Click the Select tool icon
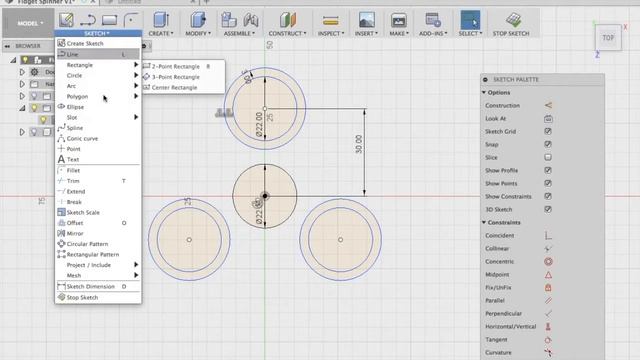This screenshot has width=640, height=360. click(x=470, y=20)
